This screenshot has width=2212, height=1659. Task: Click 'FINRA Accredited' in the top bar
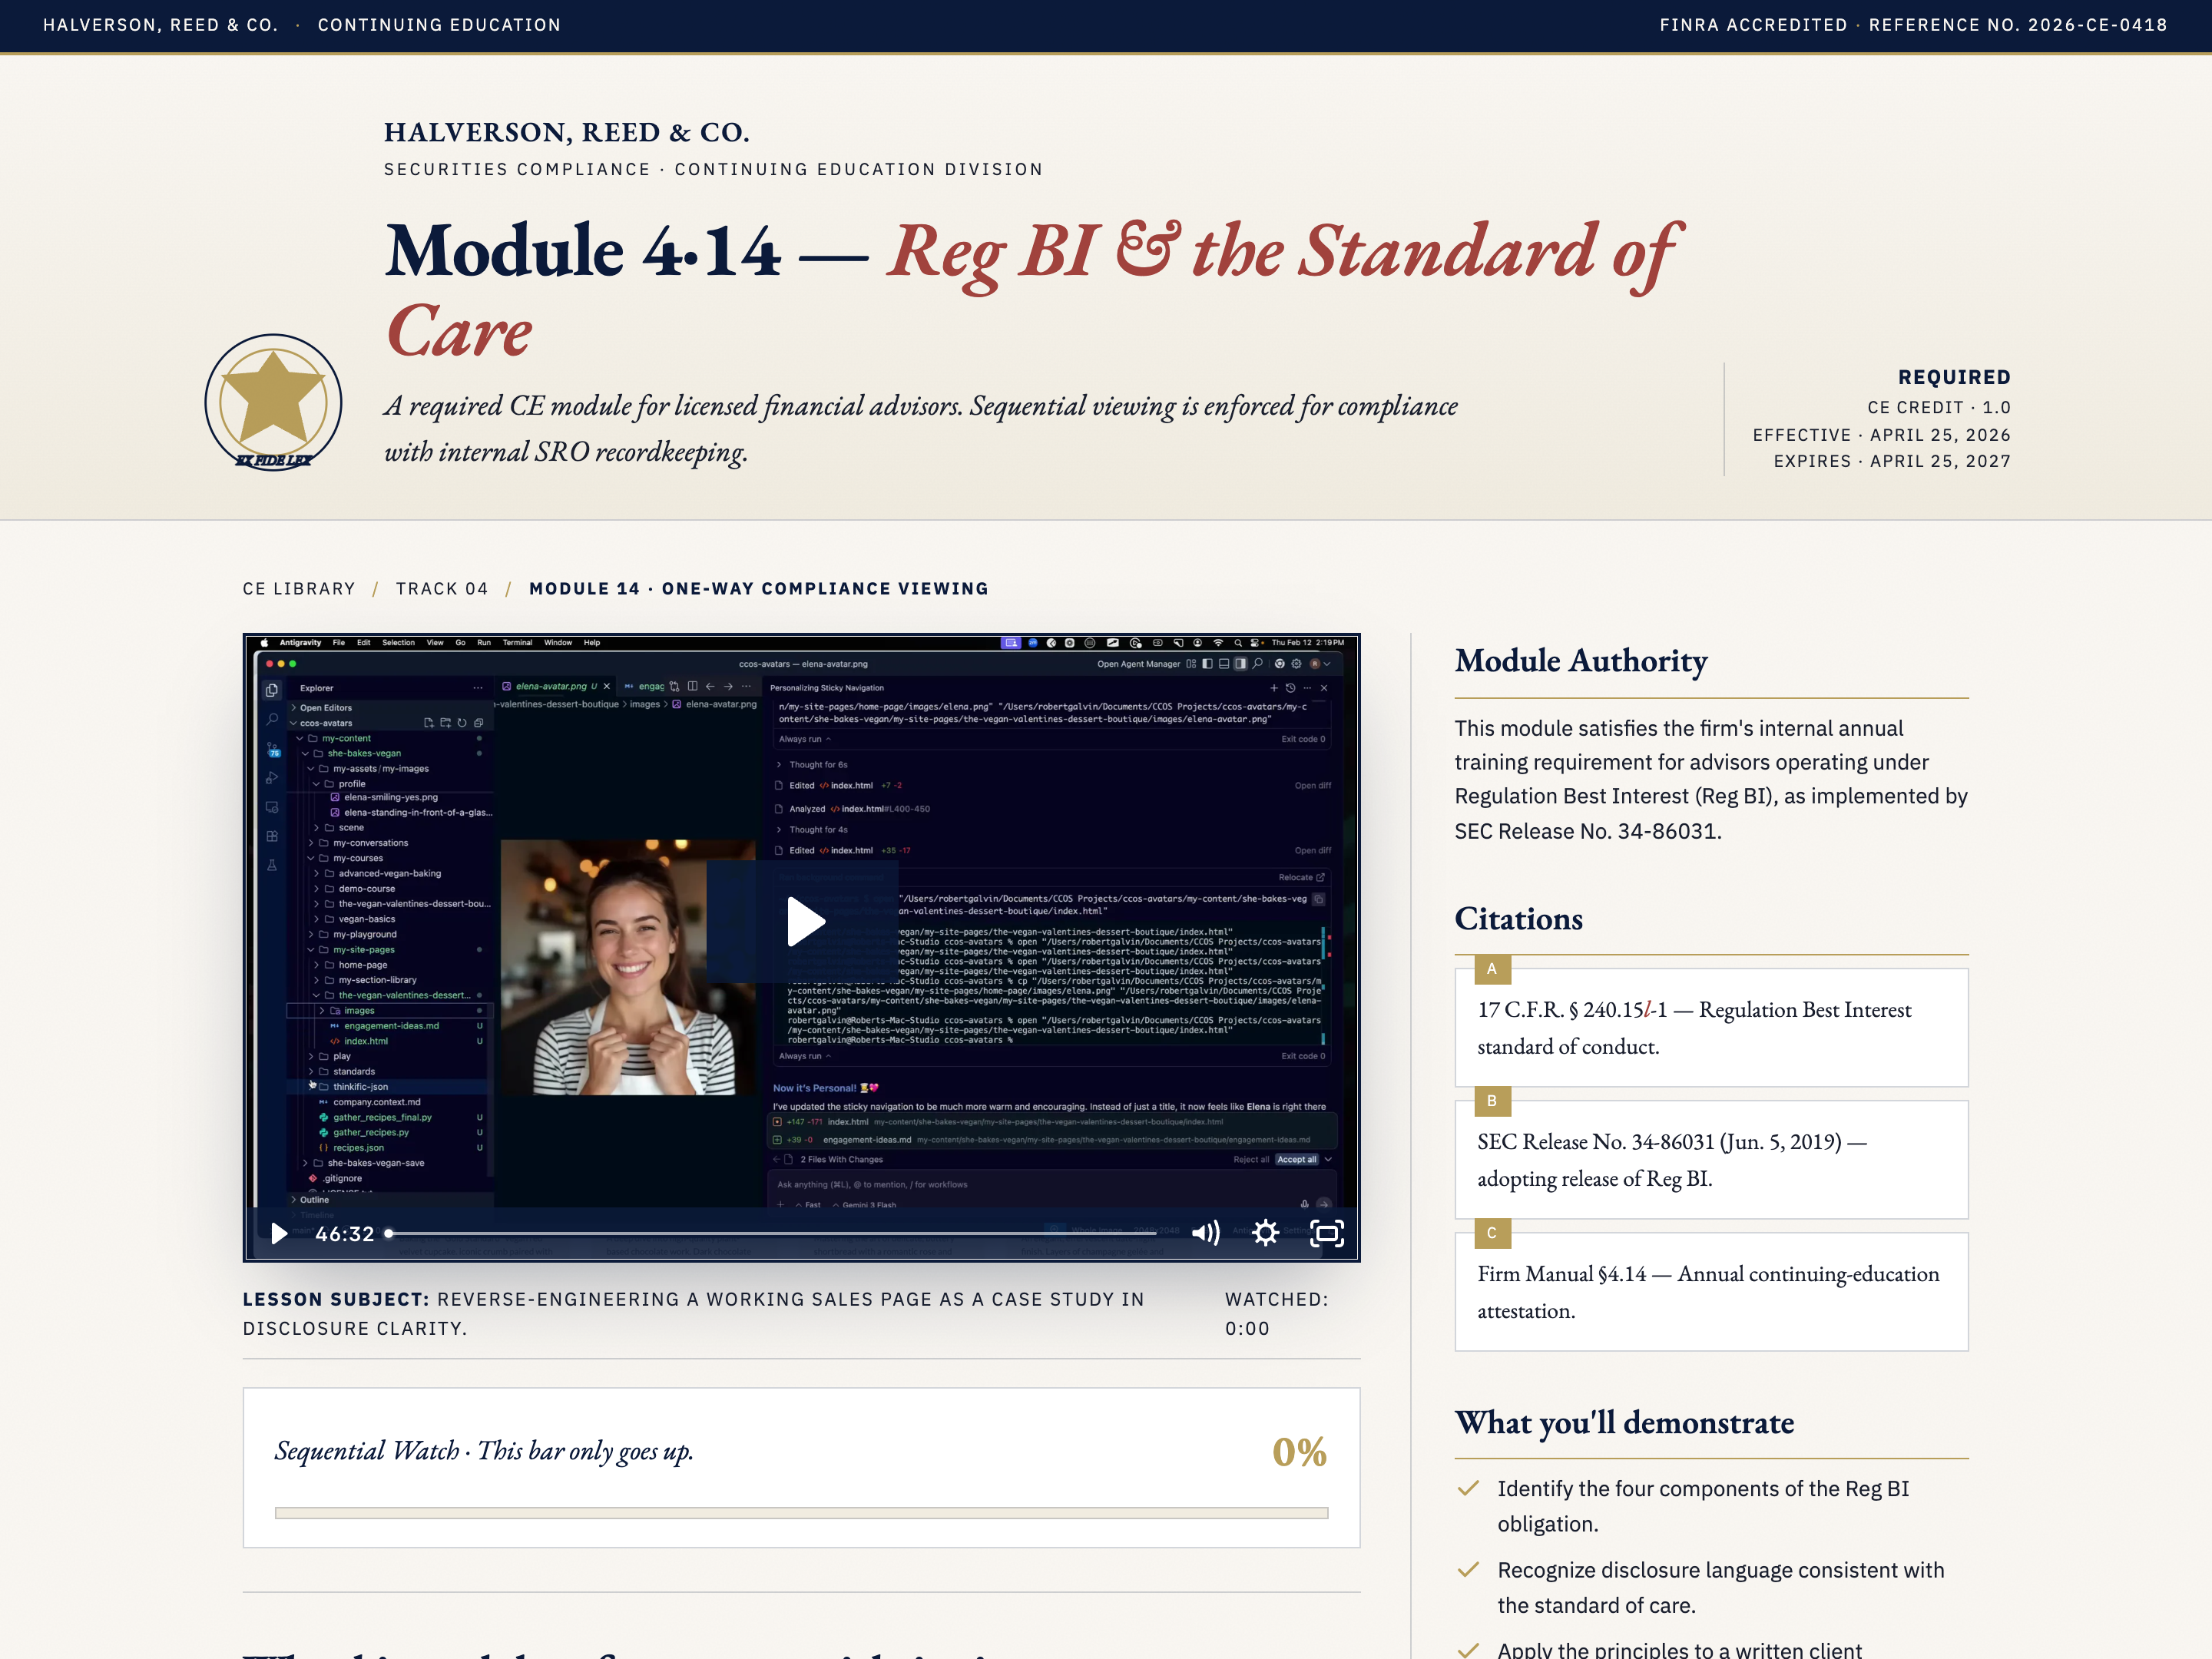coord(1753,25)
